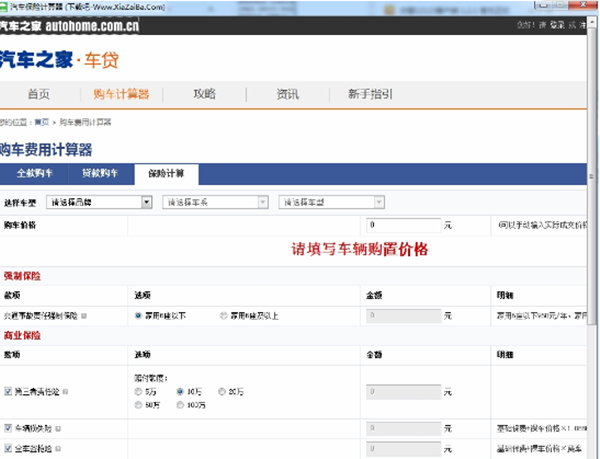Select the 保险计算 tab

tap(166, 174)
